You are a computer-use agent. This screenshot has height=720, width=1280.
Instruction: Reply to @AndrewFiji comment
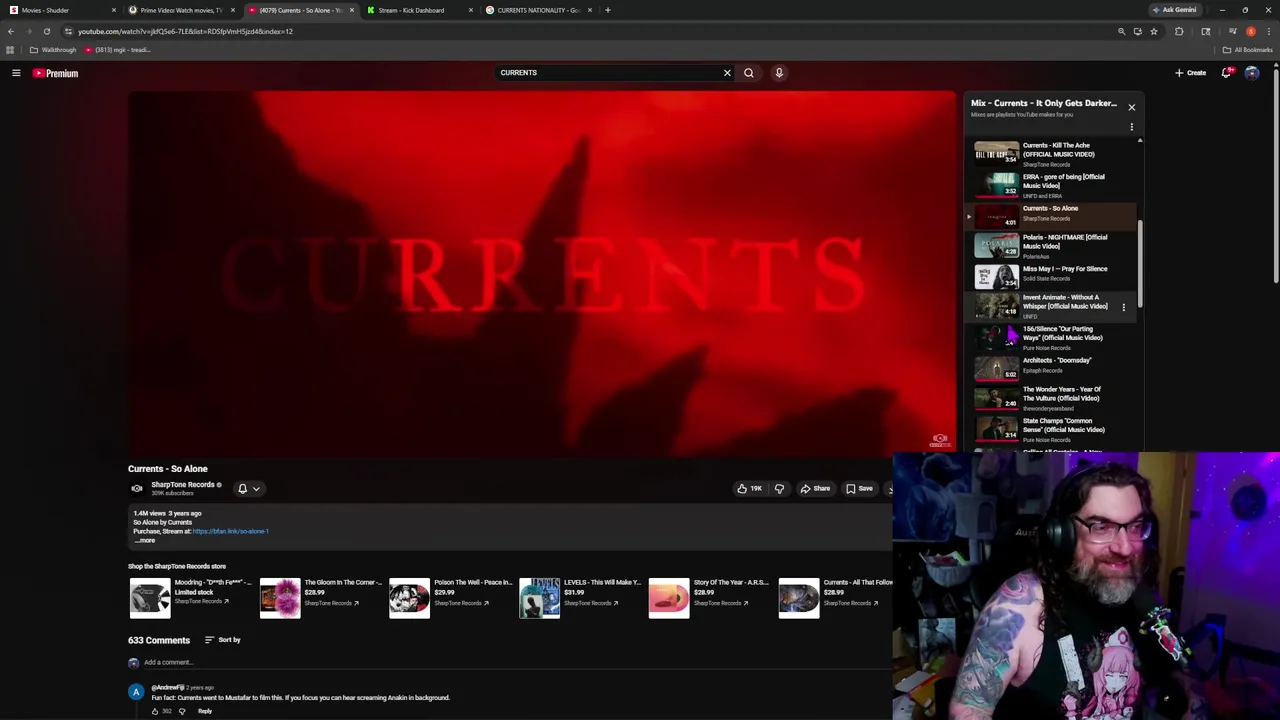pyautogui.click(x=205, y=711)
